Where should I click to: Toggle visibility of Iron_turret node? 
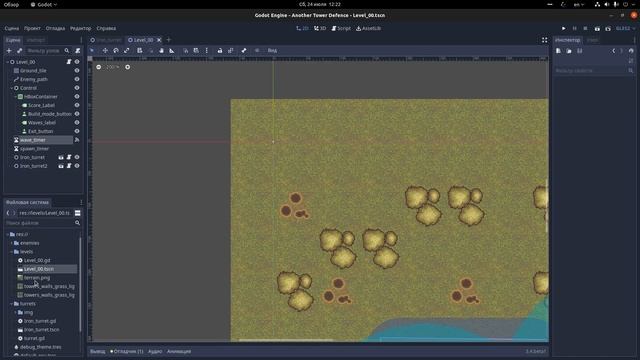click(x=77, y=157)
